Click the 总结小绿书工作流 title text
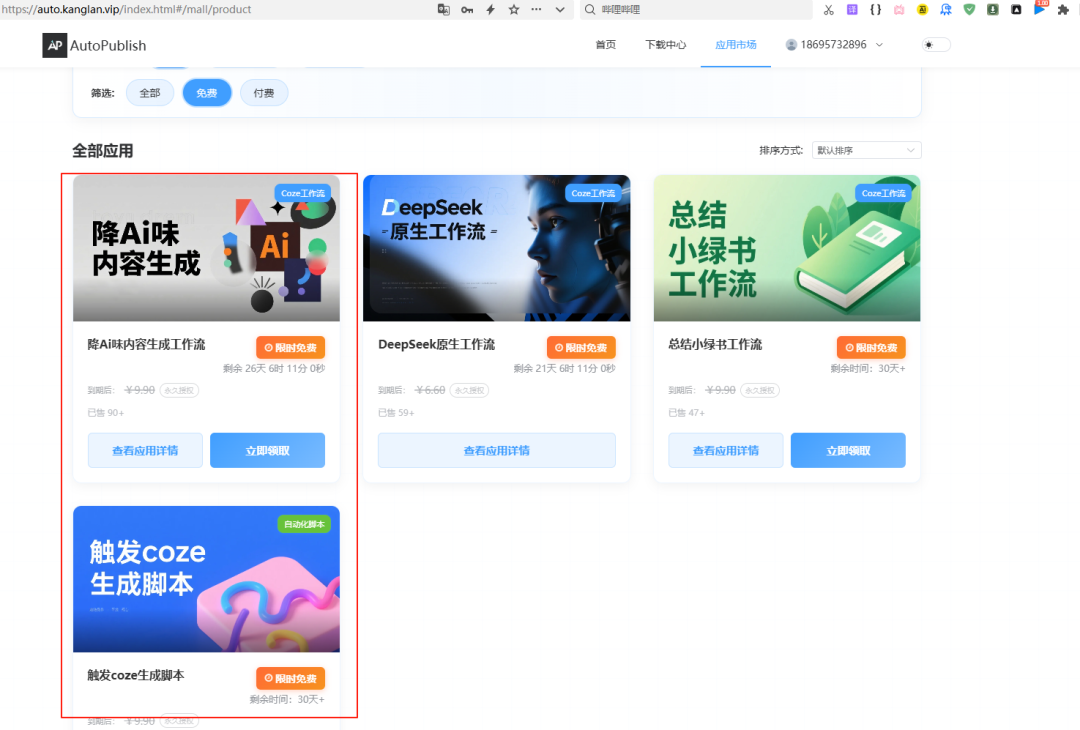The width and height of the screenshot is (1080, 730). click(715, 344)
